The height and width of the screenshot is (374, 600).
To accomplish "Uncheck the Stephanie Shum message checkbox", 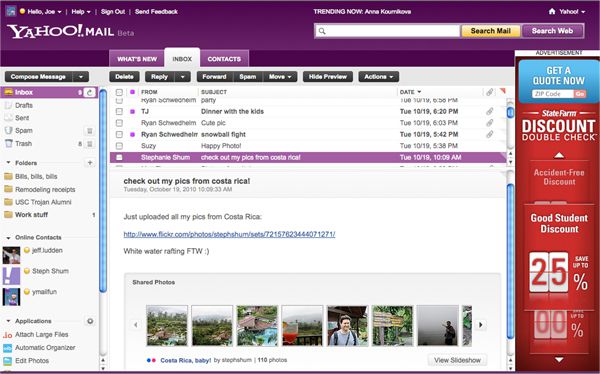I will coord(119,157).
